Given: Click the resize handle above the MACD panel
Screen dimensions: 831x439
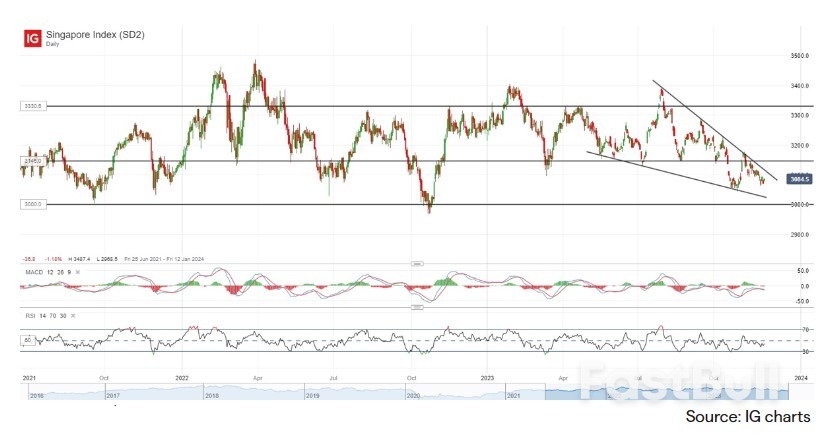Looking at the screenshot, I should (418, 264).
